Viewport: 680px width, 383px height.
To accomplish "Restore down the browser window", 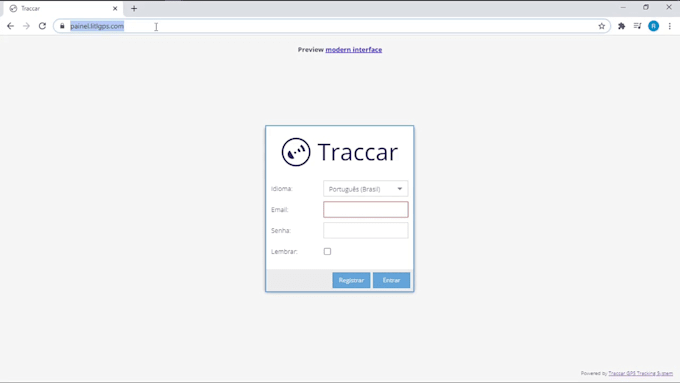I will point(646,7).
